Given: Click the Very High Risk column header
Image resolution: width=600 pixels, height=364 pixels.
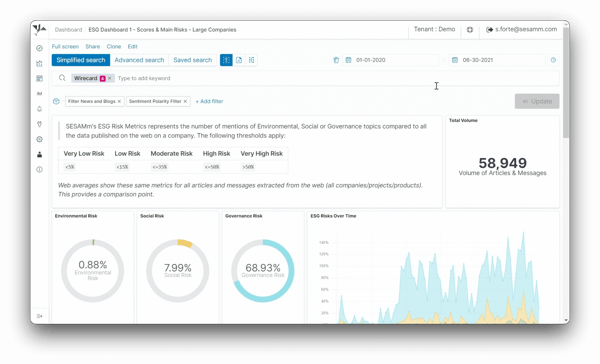Looking at the screenshot, I should [261, 154].
